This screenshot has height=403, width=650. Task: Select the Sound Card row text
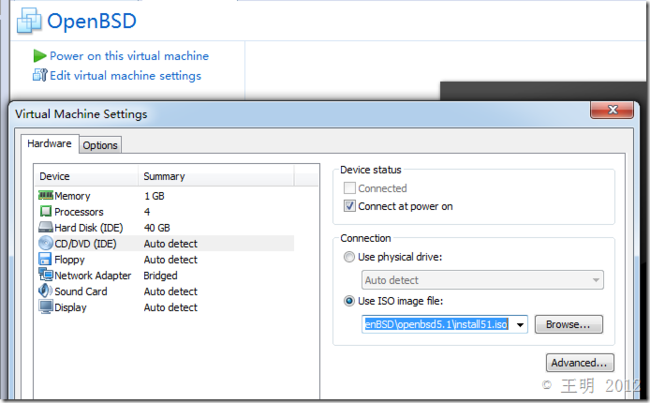tap(81, 291)
